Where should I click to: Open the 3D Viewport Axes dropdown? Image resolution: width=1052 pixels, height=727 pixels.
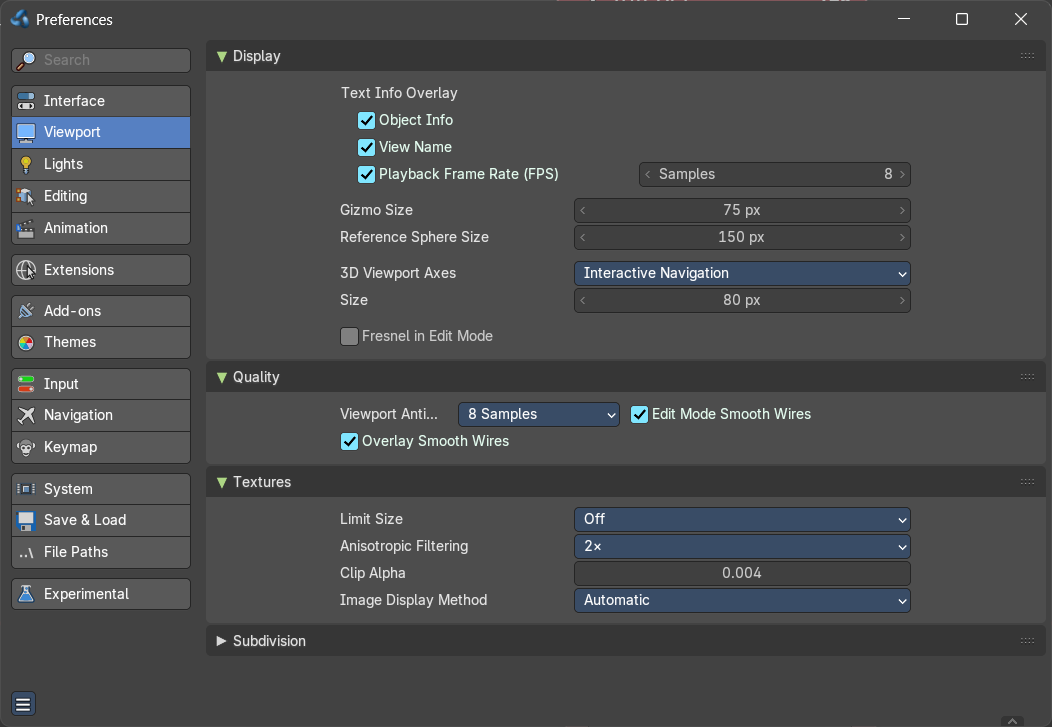coord(742,274)
